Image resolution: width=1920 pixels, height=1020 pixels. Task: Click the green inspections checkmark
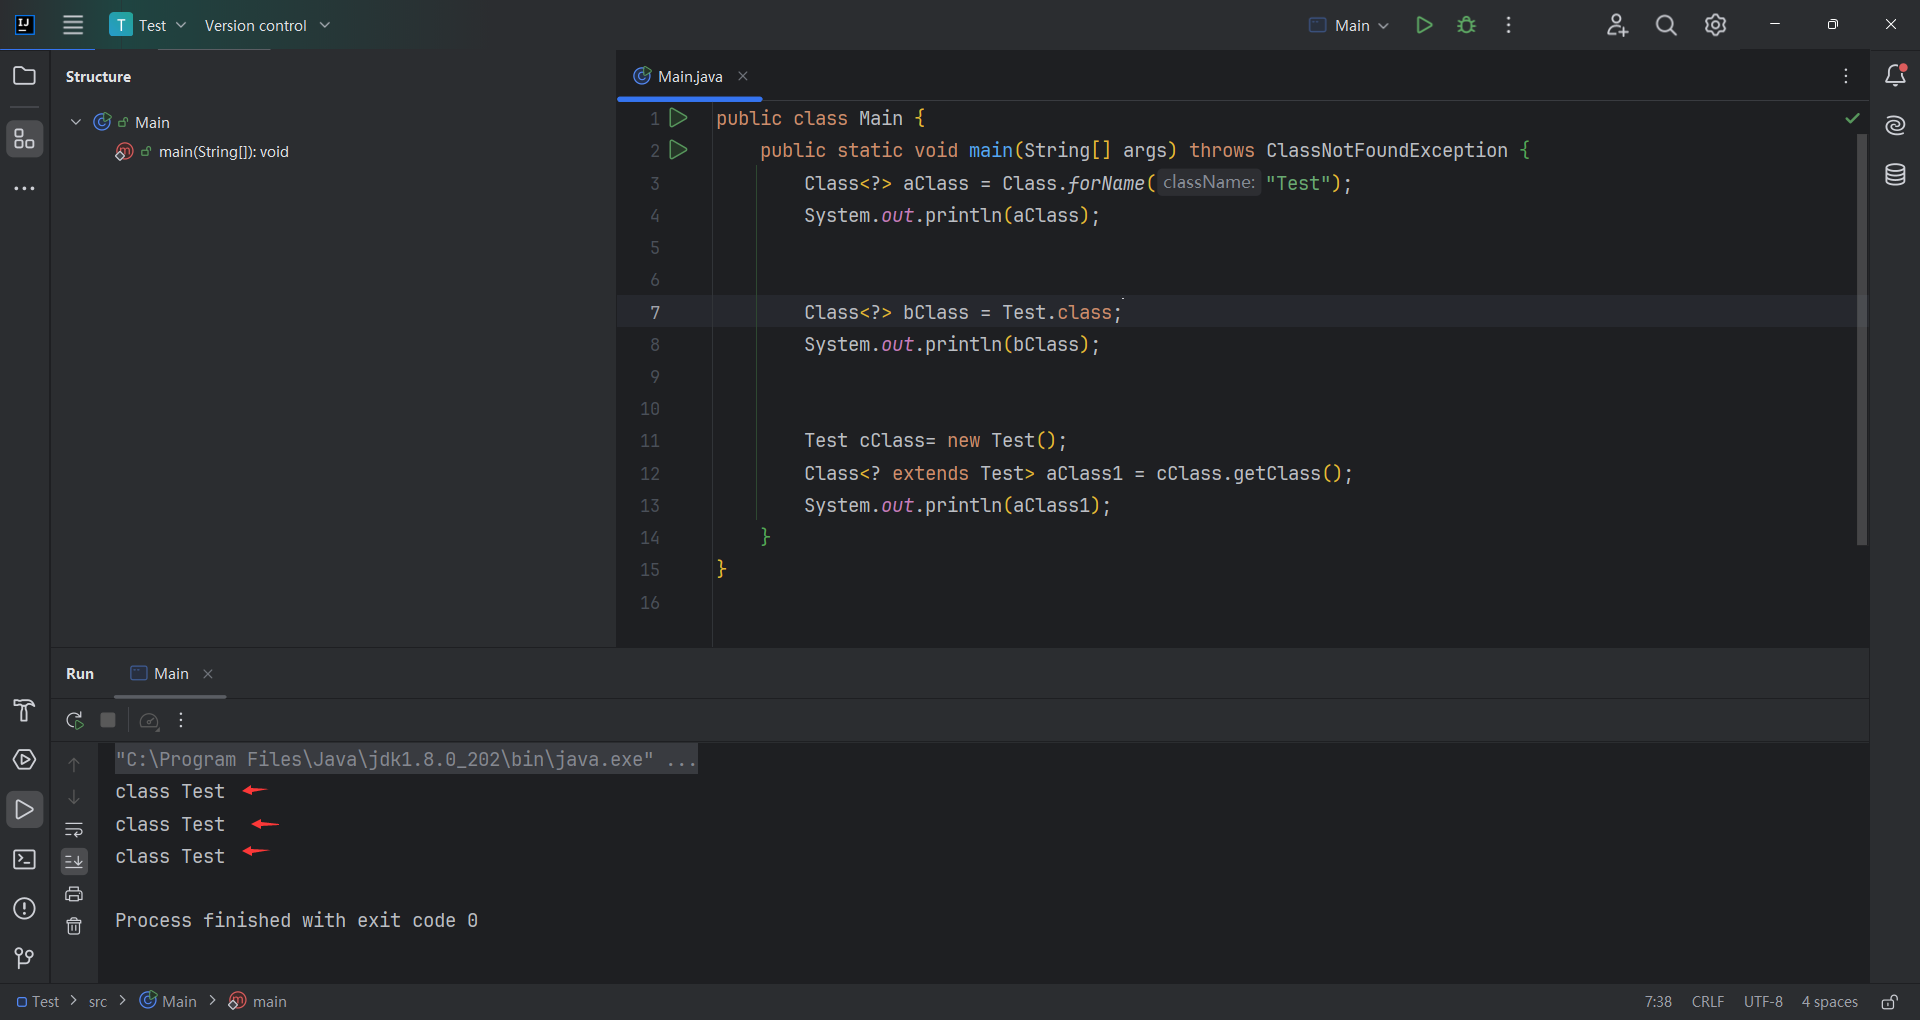(1852, 118)
